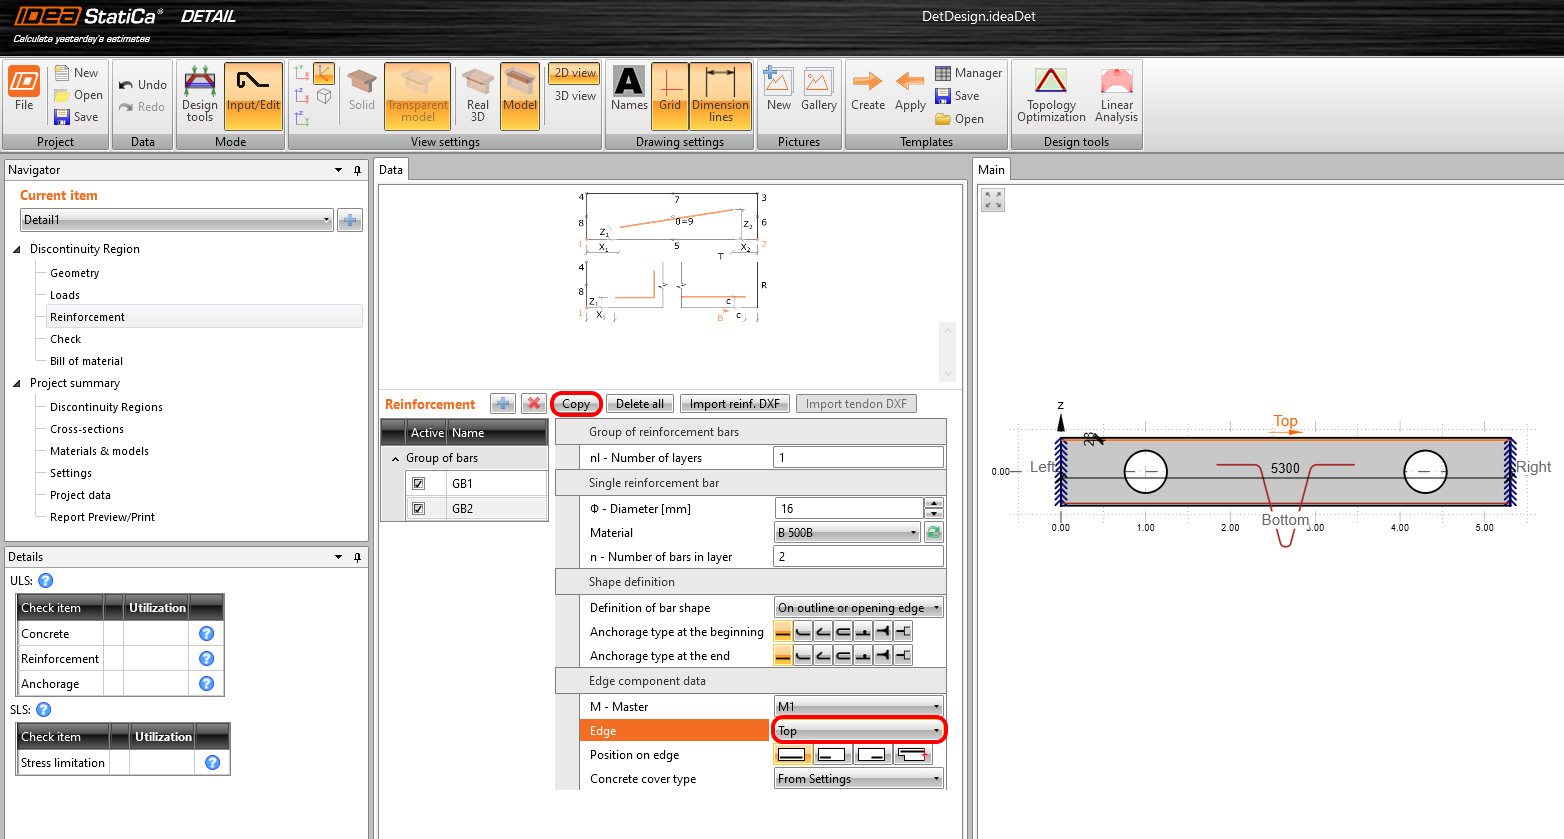The height and width of the screenshot is (839, 1564).
Task: Click the number of layers input field
Action: [858, 458]
